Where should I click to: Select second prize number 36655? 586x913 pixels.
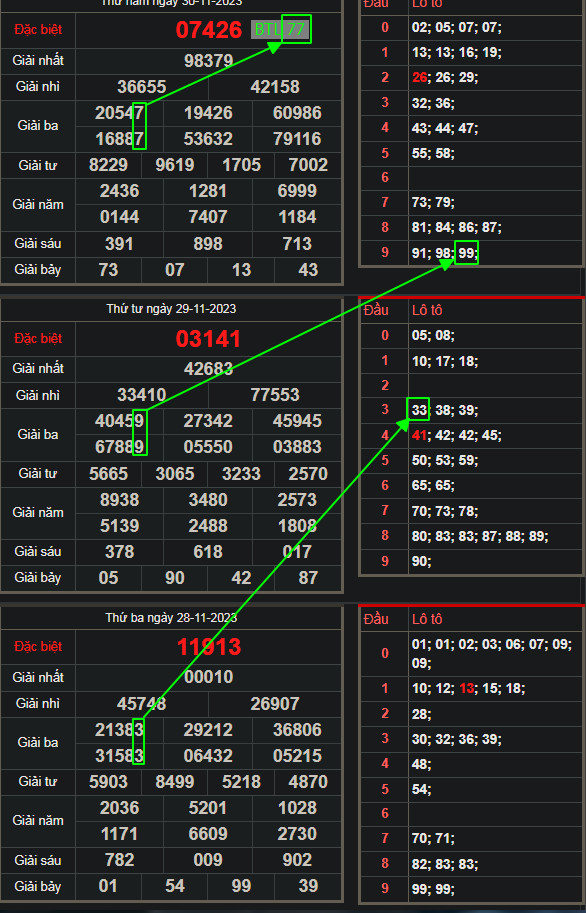[142, 87]
